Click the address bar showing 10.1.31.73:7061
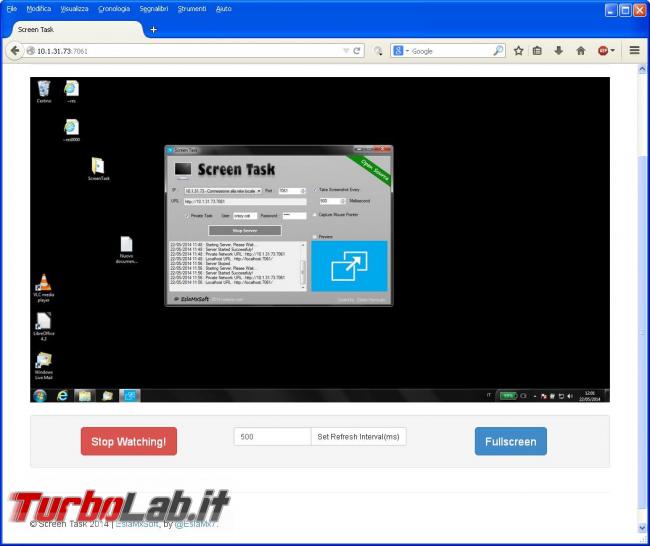 pos(182,51)
